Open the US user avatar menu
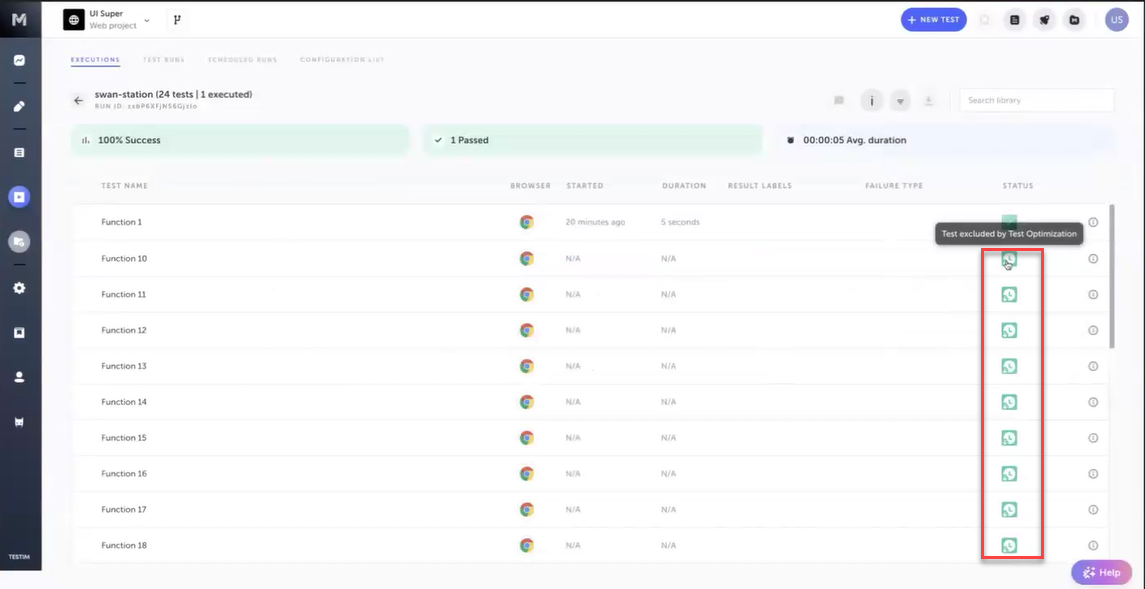 (x=1117, y=20)
